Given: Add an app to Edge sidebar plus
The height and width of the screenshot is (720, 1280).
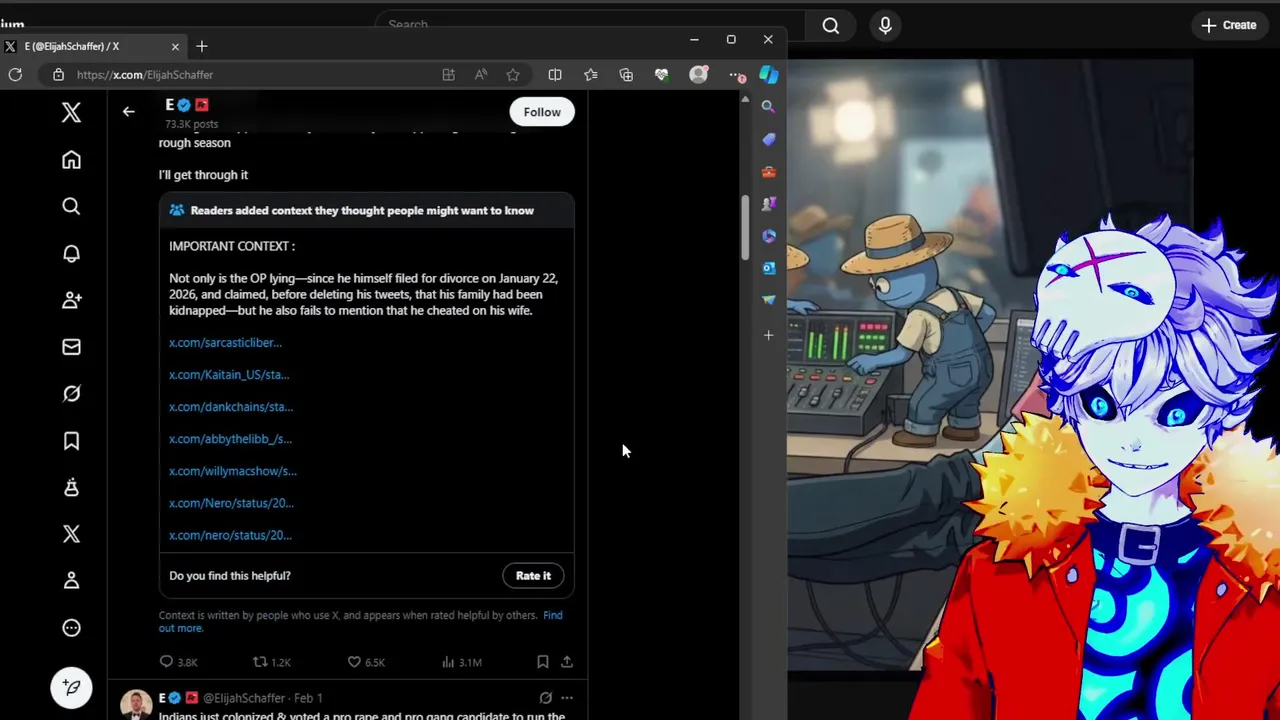Looking at the screenshot, I should 768,335.
